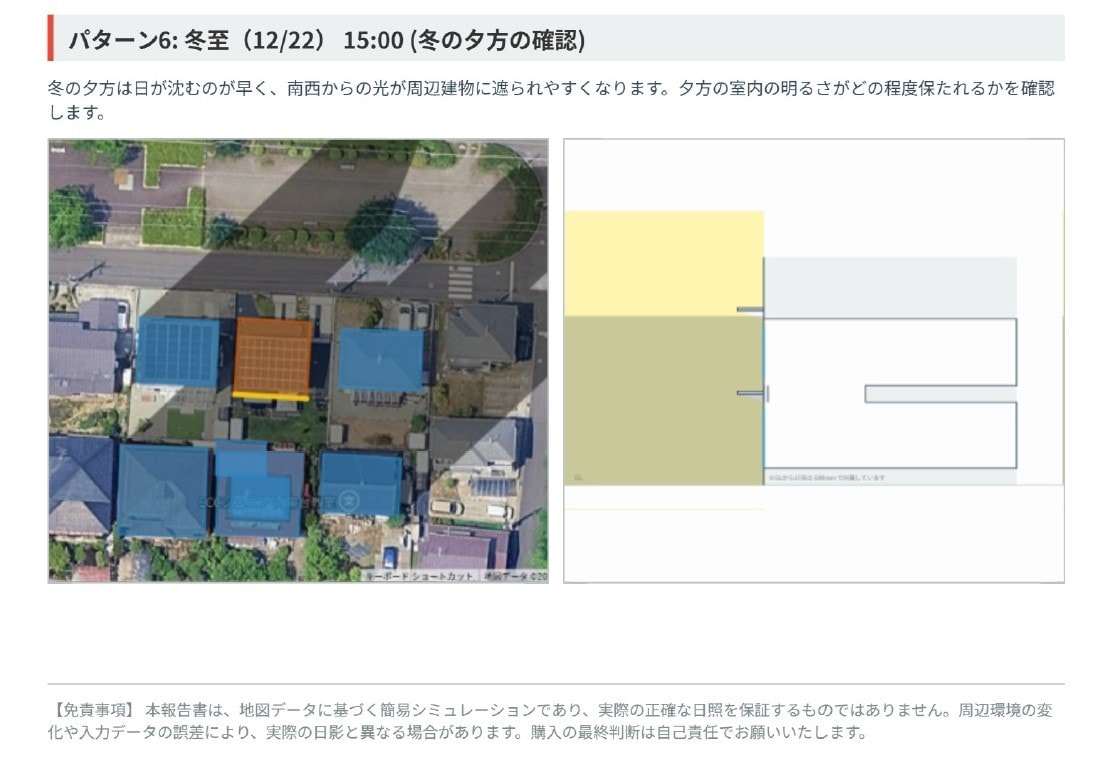Click the olive shaded area in the floor plan
Image resolution: width=1117 pixels, height=775 pixels.
663,401
